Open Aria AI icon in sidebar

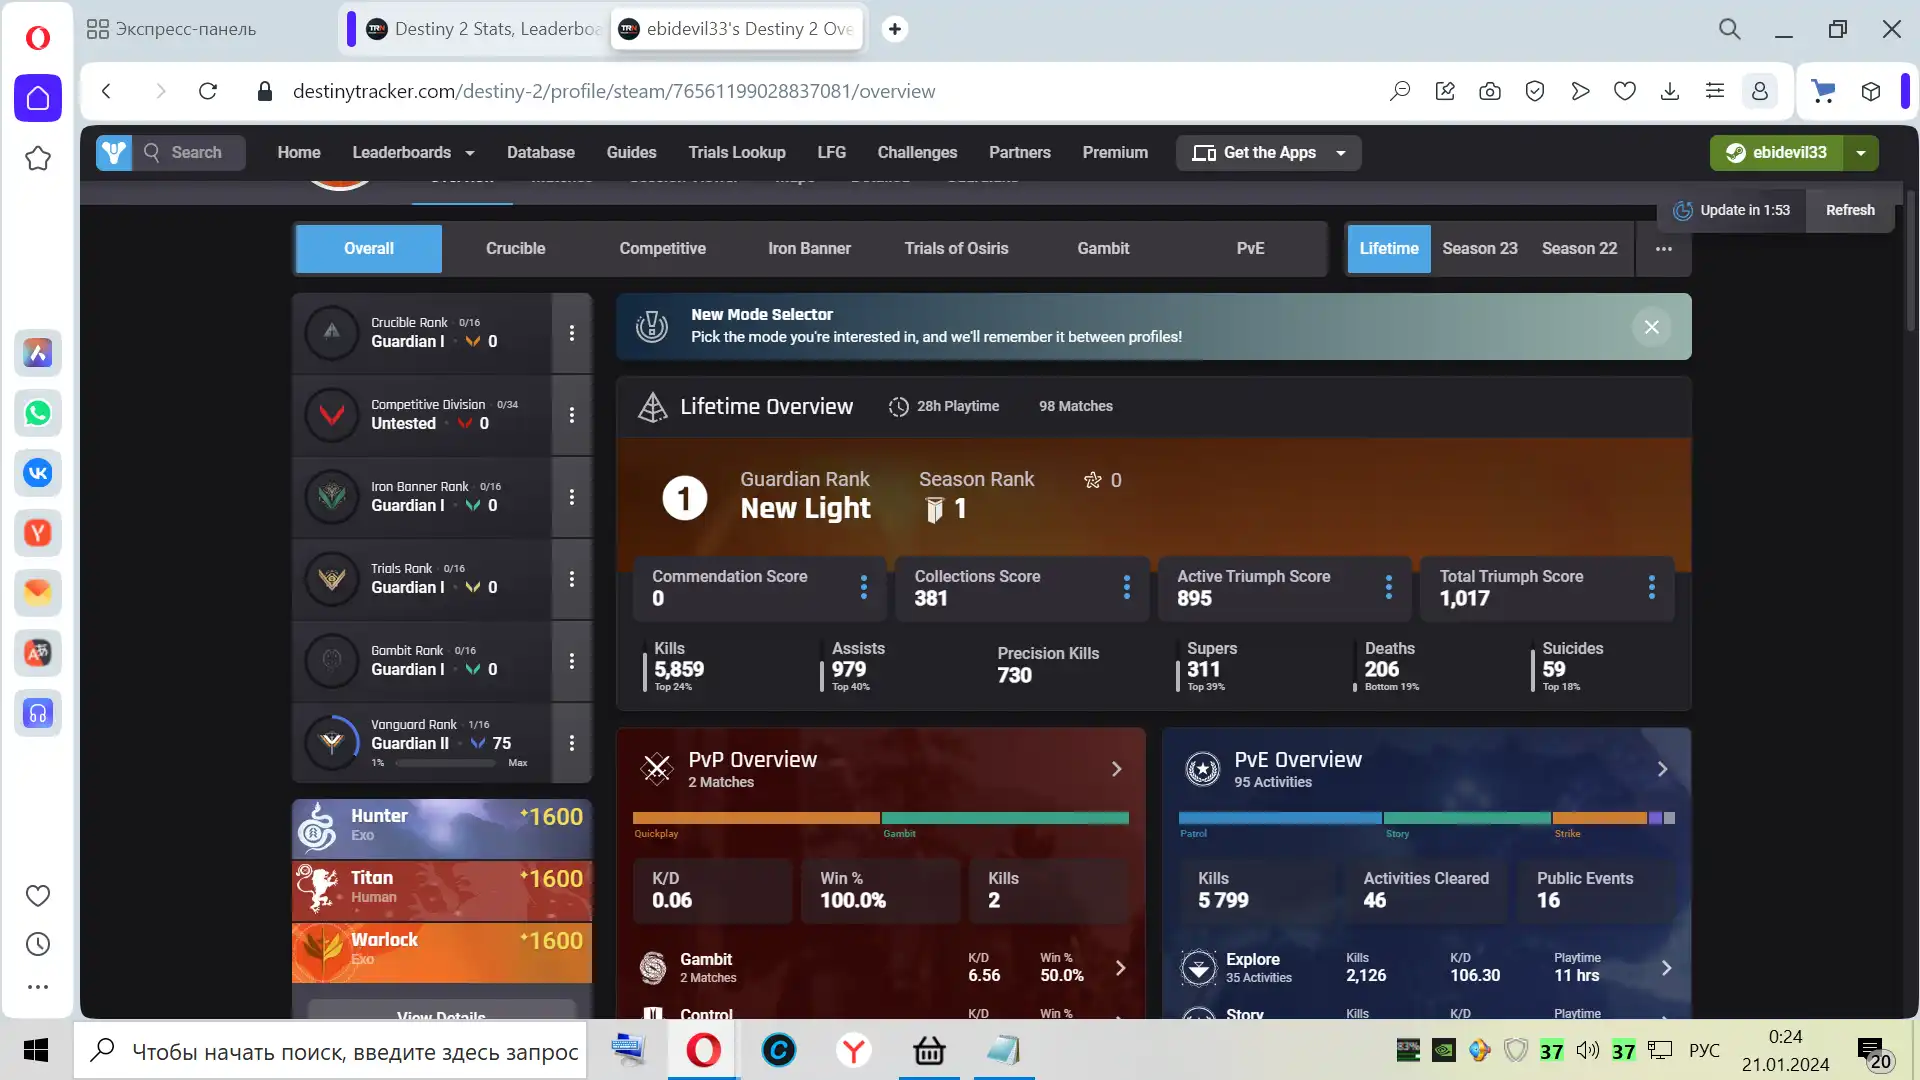38,353
